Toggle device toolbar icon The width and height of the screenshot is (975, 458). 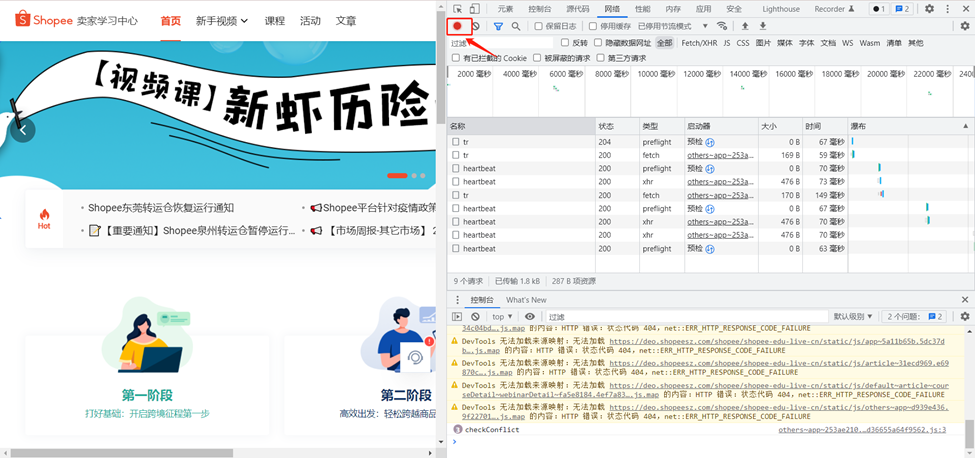pyautogui.click(x=474, y=9)
